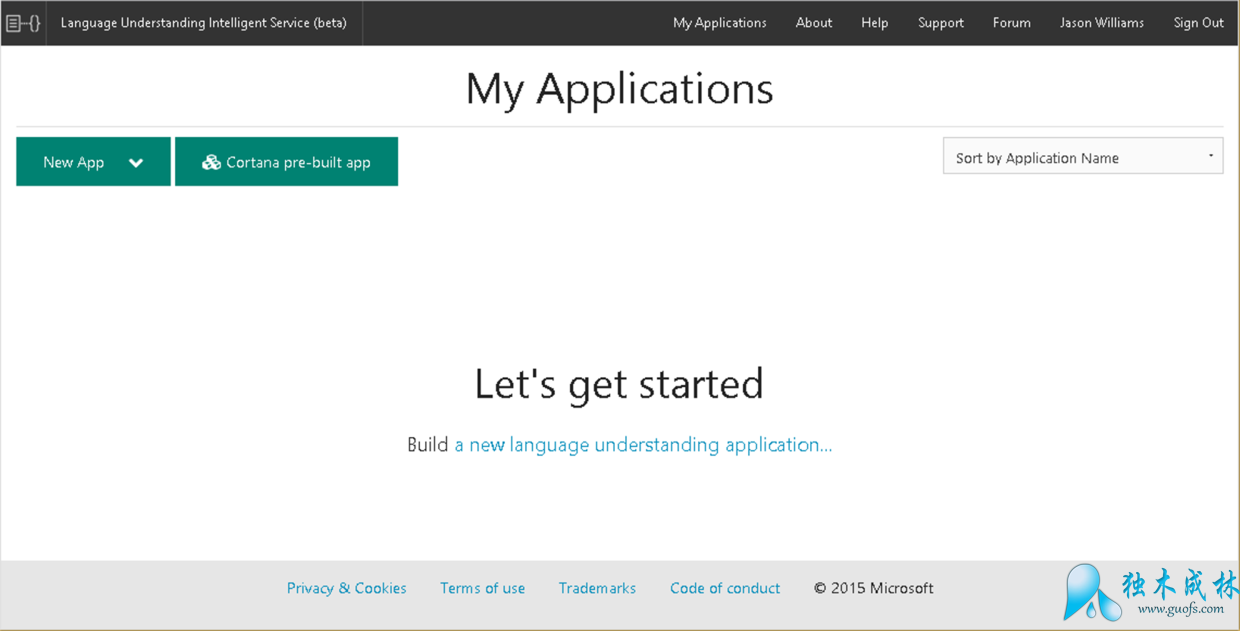Image resolution: width=1240 pixels, height=631 pixels.
Task: Follow the new language understanding application link
Action: (x=643, y=445)
